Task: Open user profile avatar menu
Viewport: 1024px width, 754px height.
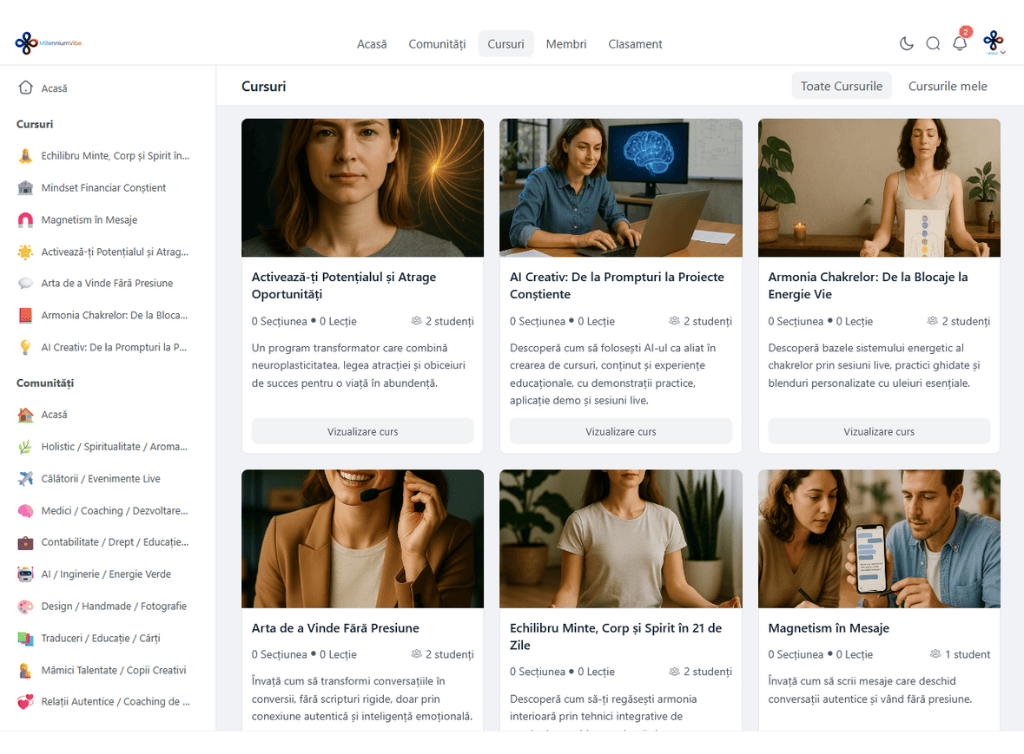Action: [x=994, y=42]
